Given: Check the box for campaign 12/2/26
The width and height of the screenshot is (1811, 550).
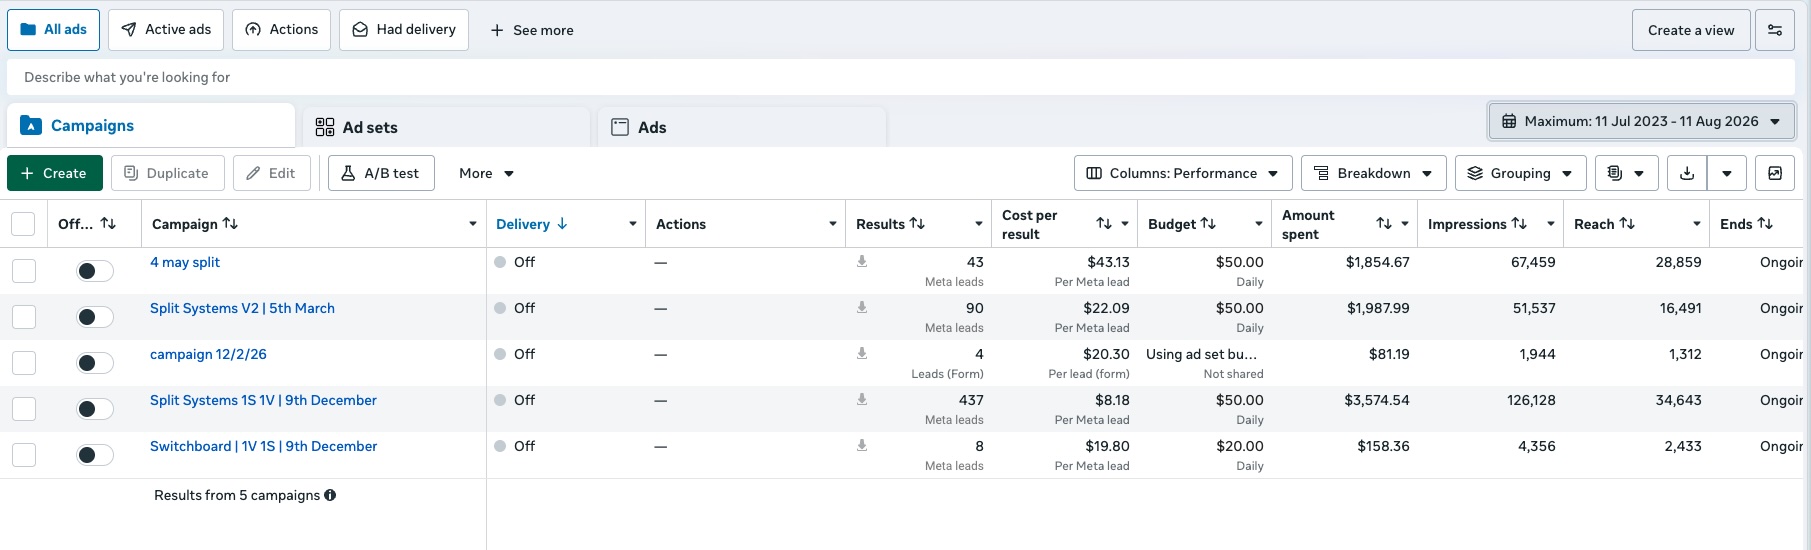Looking at the screenshot, I should (x=24, y=363).
